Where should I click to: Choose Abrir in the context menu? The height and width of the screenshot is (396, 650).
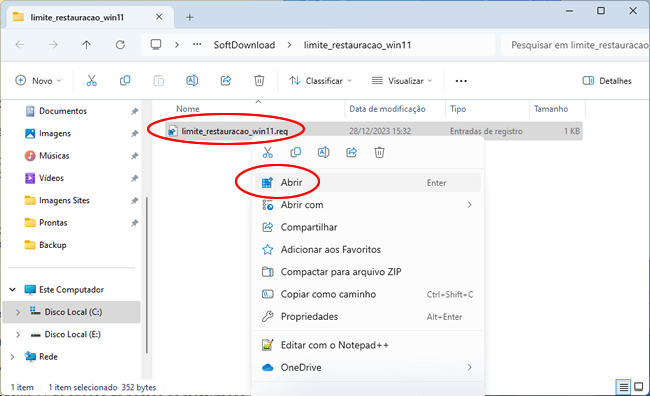click(x=368, y=182)
